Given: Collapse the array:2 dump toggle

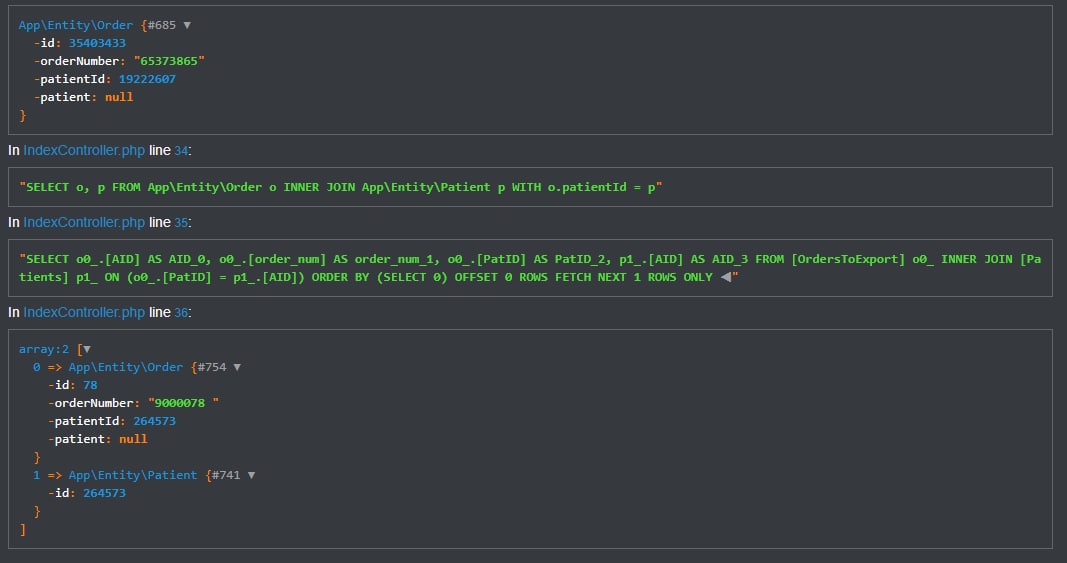Looking at the screenshot, I should tap(86, 349).
